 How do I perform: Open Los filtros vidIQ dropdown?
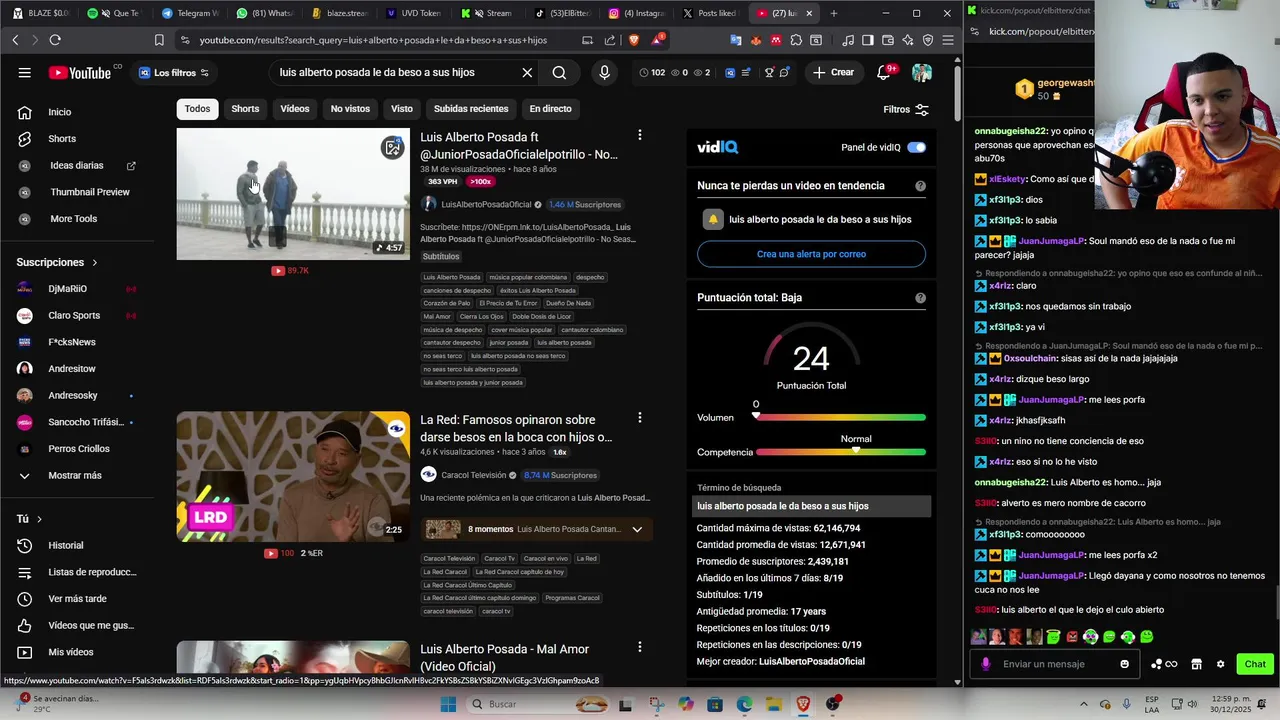tap(174, 72)
